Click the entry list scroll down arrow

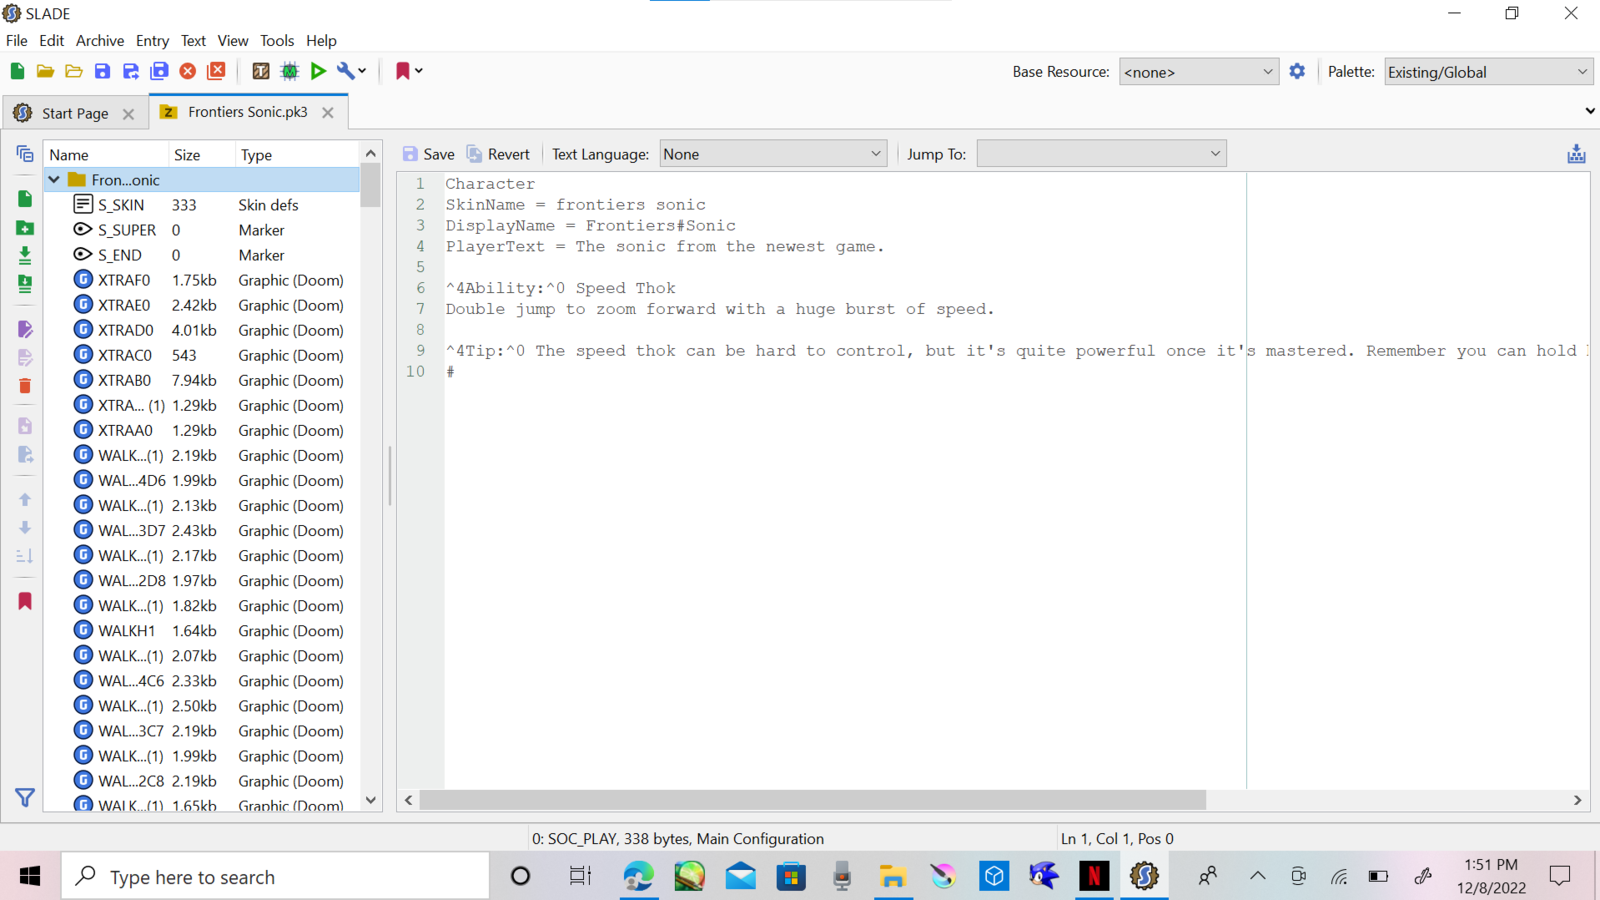pos(371,800)
